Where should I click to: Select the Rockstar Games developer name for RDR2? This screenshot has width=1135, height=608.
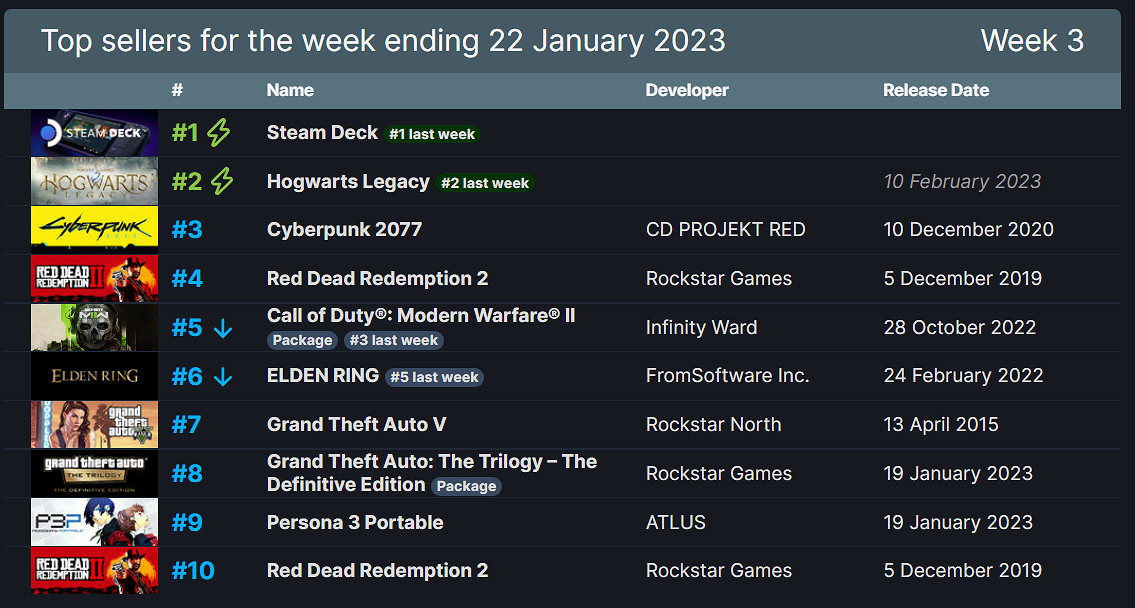point(719,278)
